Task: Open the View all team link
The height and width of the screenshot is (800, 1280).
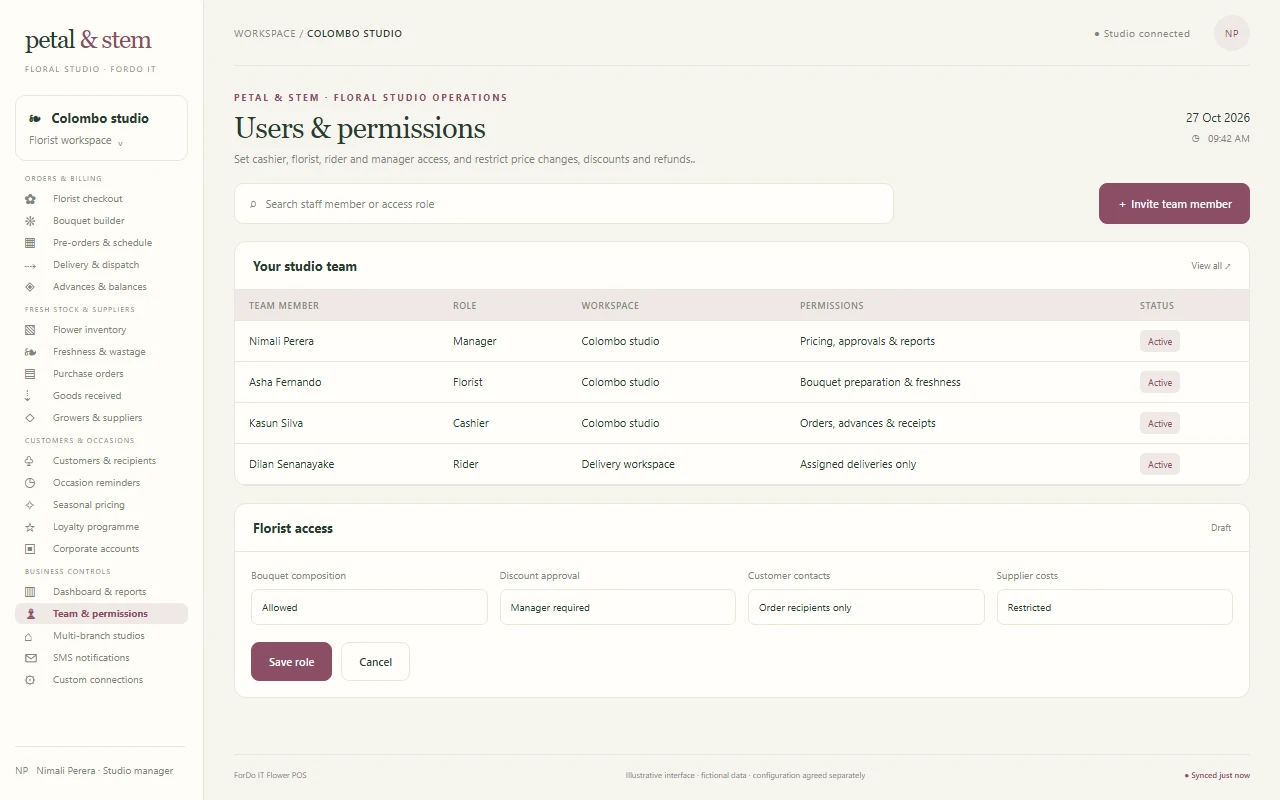Action: tap(1211, 266)
